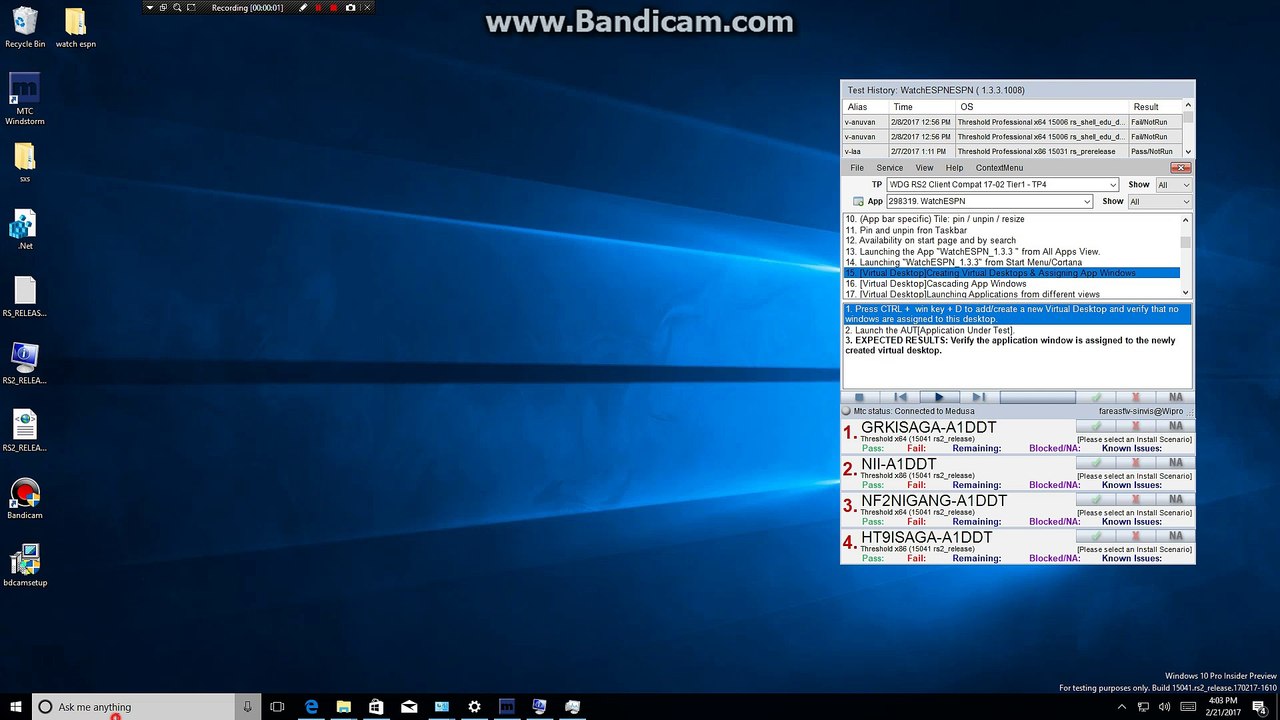Pass machine HT9ISAGA-A1DDT with the check button
1280x720 pixels.
[1096, 536]
